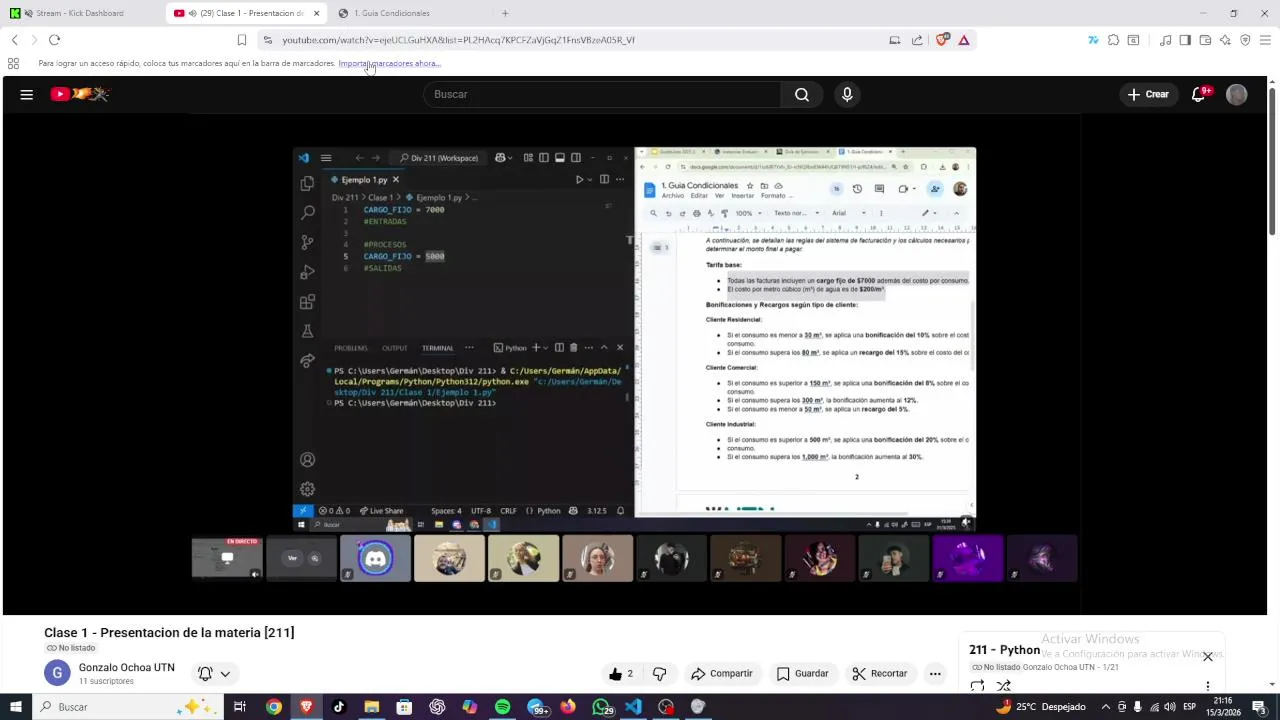
Task: Open the Brave Shields lion icon
Action: coord(942,40)
